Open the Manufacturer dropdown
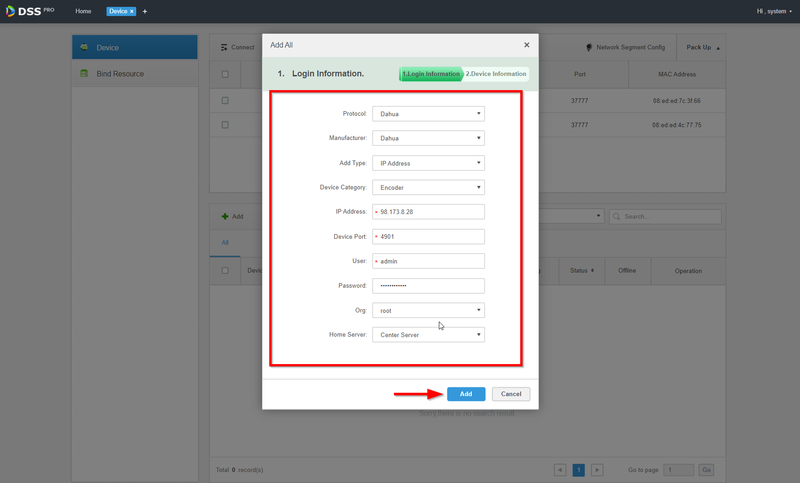 coord(428,138)
